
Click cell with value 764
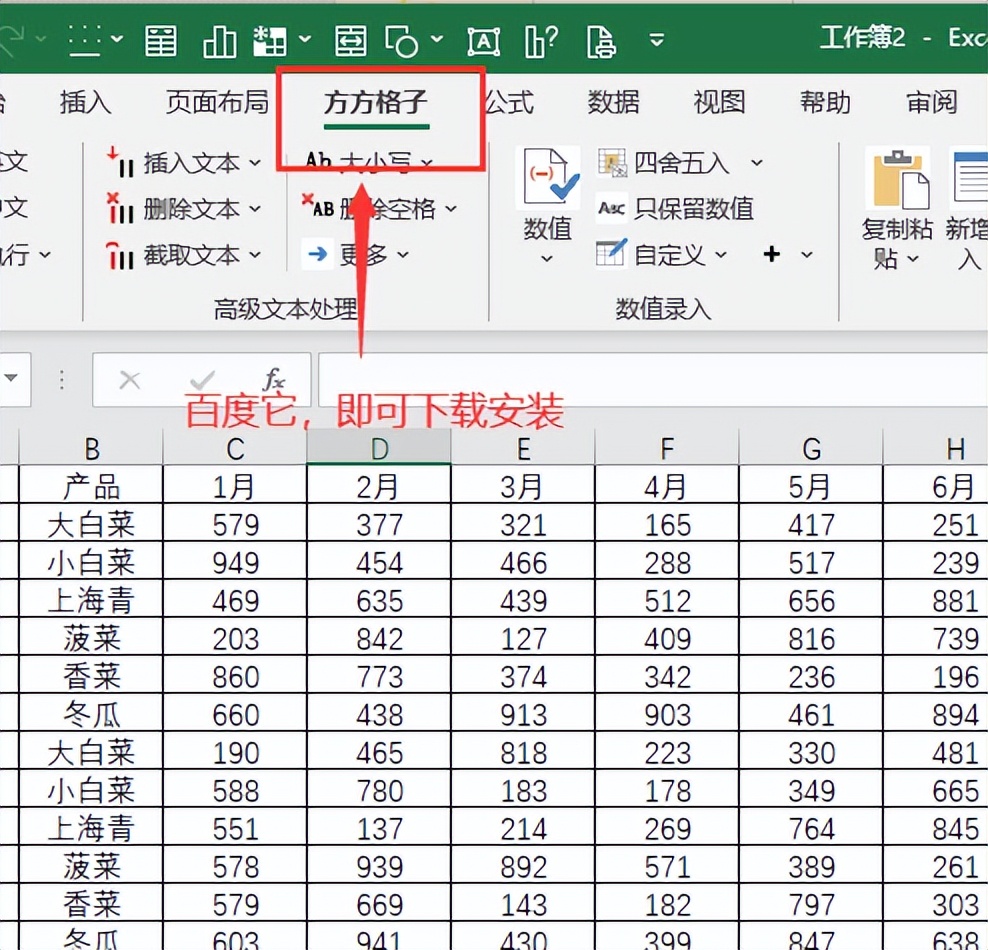tap(811, 827)
